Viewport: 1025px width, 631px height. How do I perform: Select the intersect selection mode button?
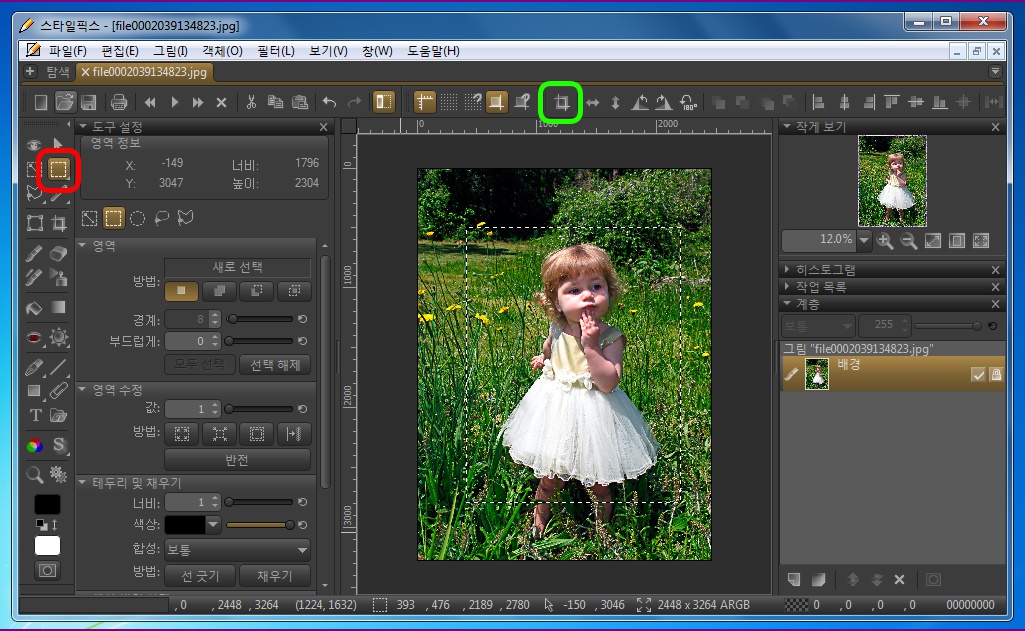click(x=294, y=291)
